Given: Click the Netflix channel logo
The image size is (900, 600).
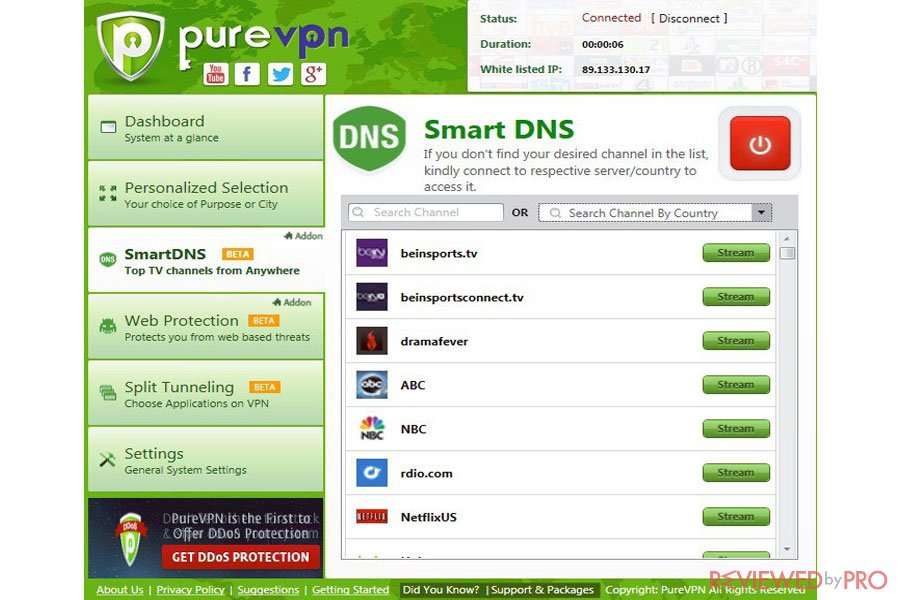Looking at the screenshot, I should [x=371, y=517].
